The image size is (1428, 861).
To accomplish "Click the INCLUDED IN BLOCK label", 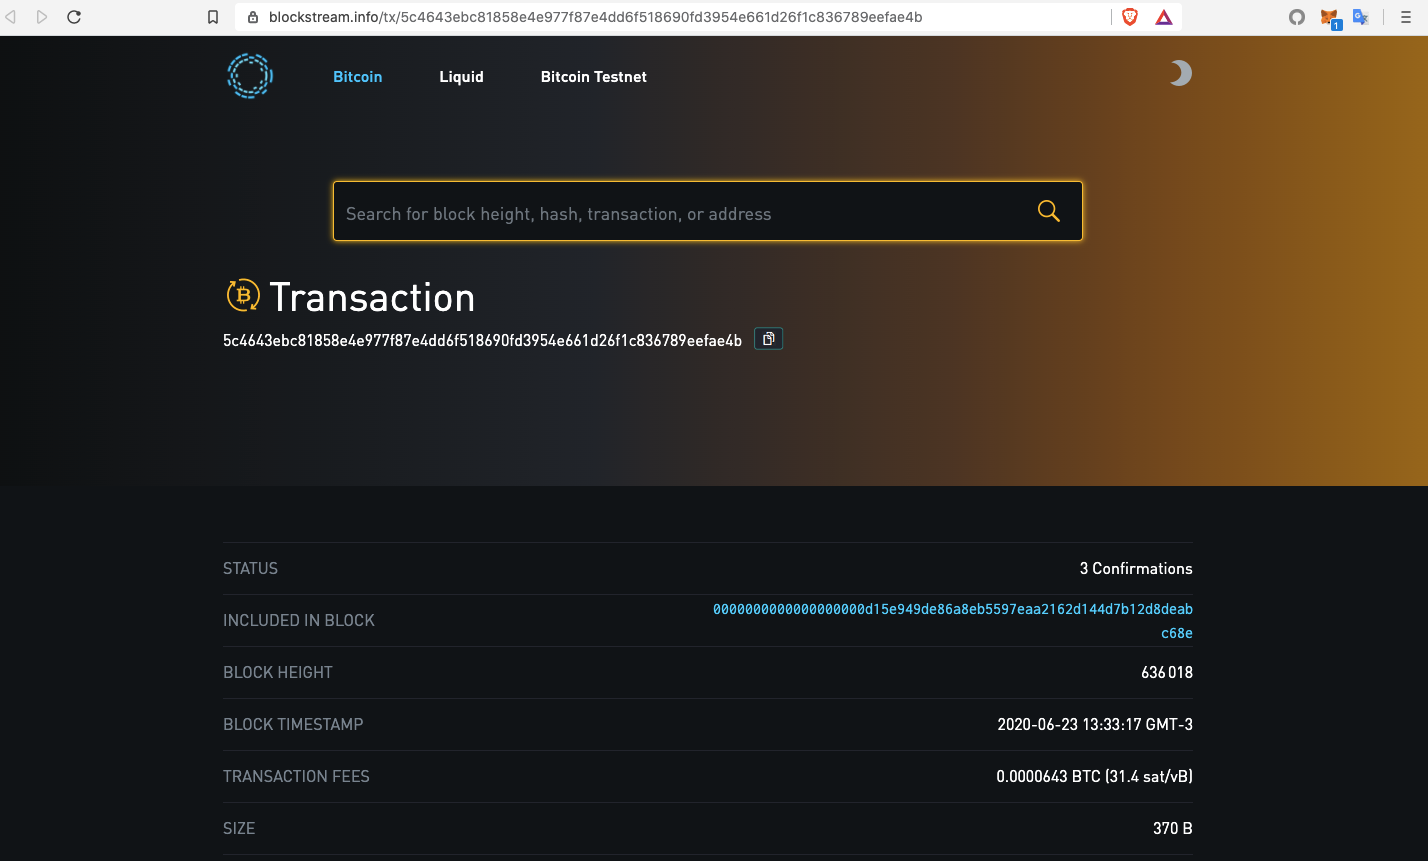I will (x=299, y=620).
